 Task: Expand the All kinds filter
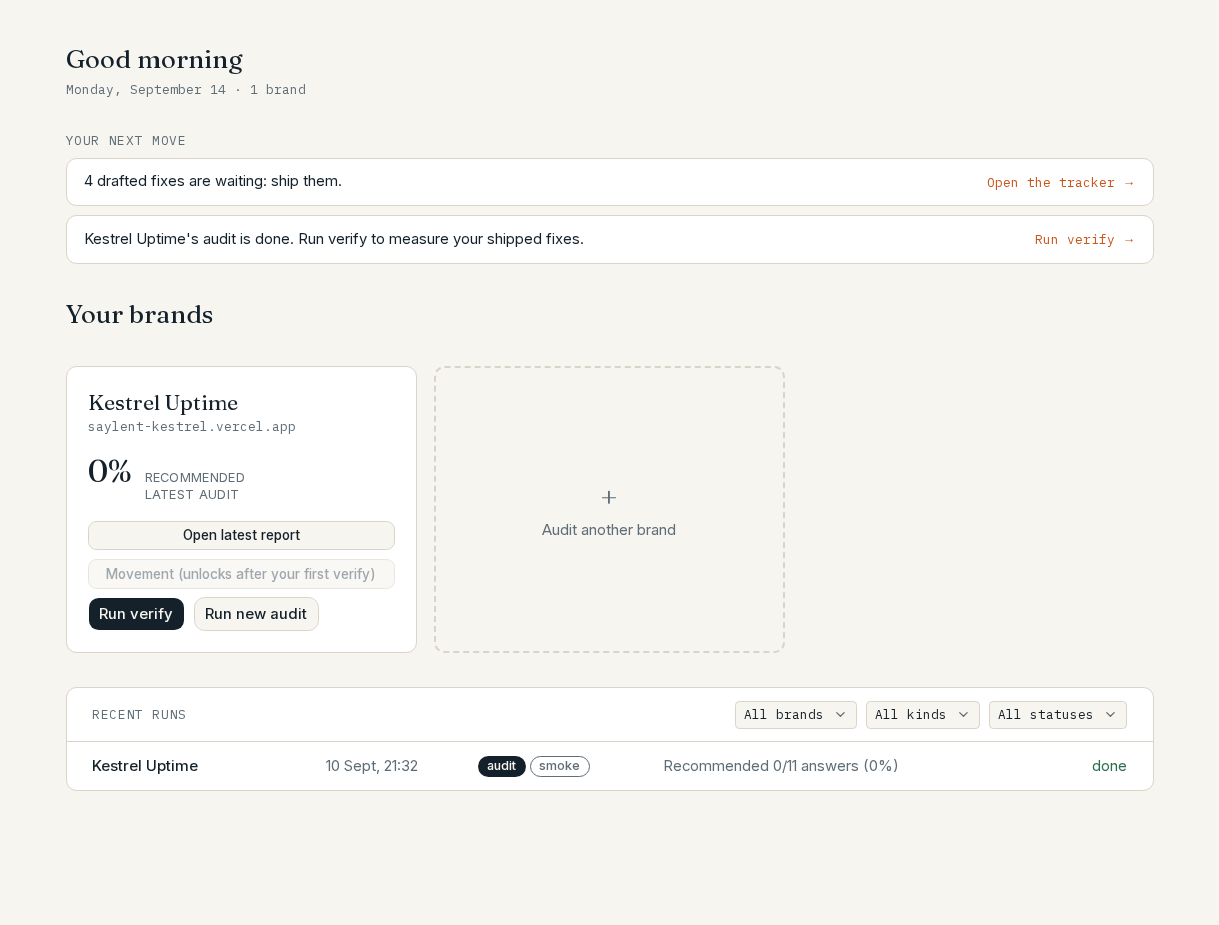pos(923,715)
